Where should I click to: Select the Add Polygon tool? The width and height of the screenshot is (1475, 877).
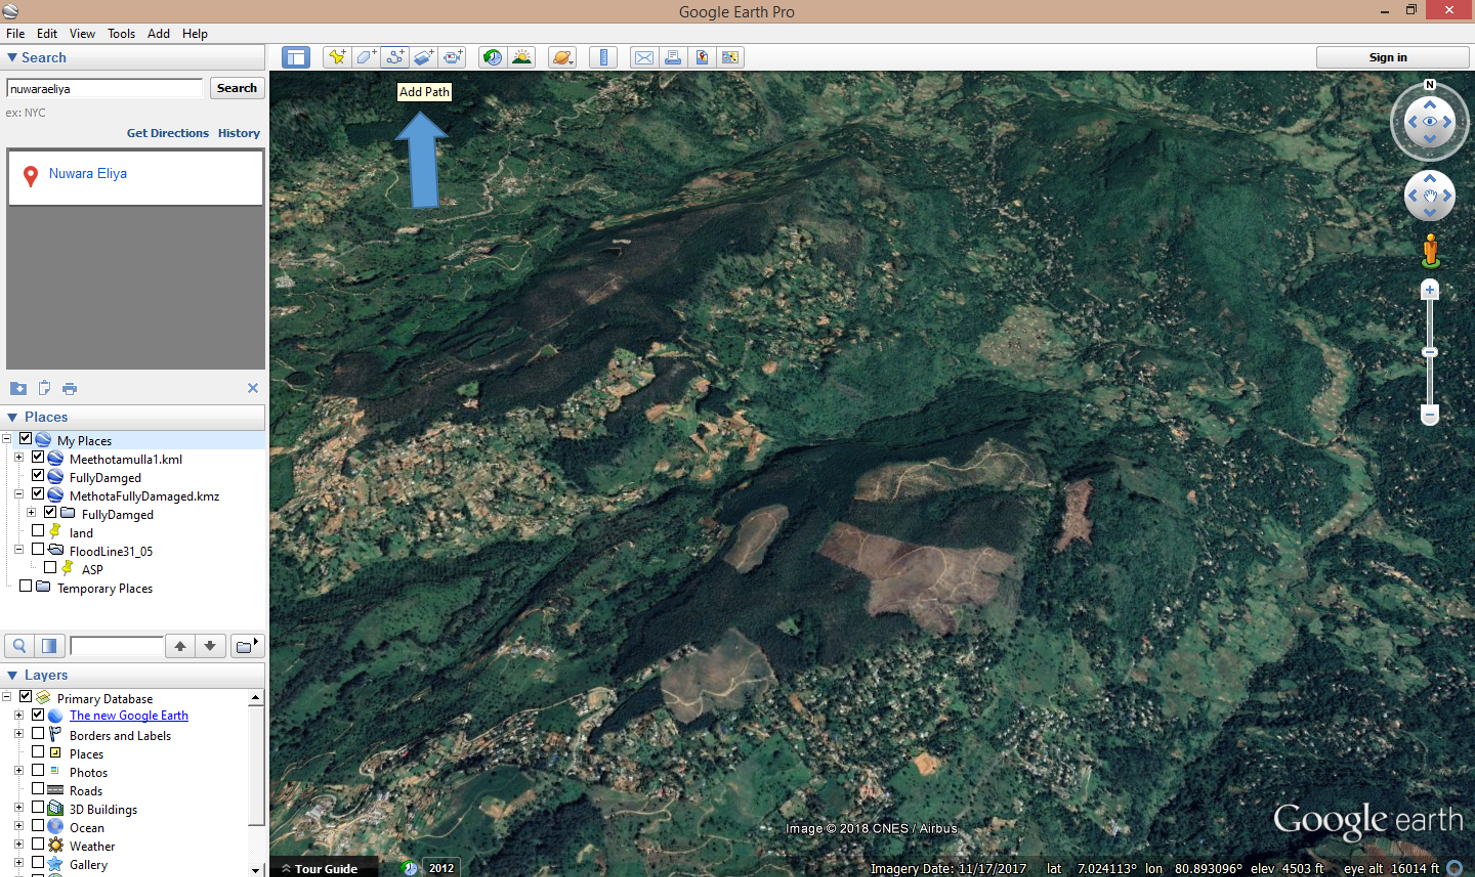[x=366, y=57]
